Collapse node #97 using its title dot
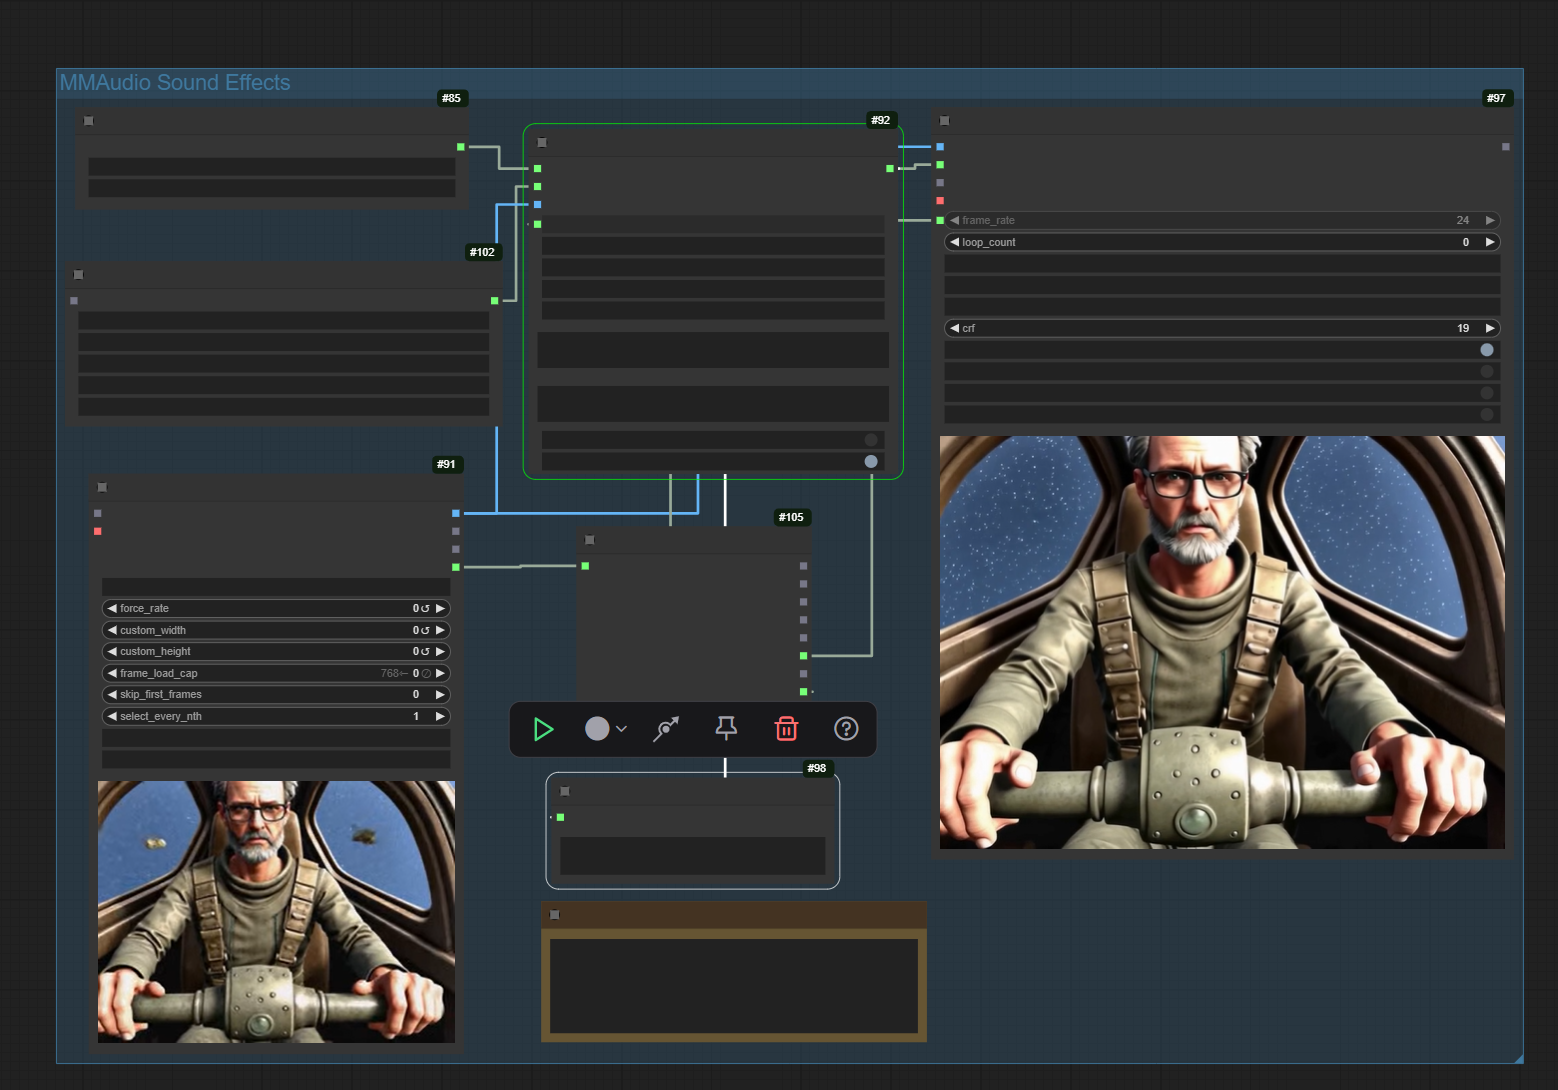Screen dimensions: 1558x1090 tap(944, 121)
